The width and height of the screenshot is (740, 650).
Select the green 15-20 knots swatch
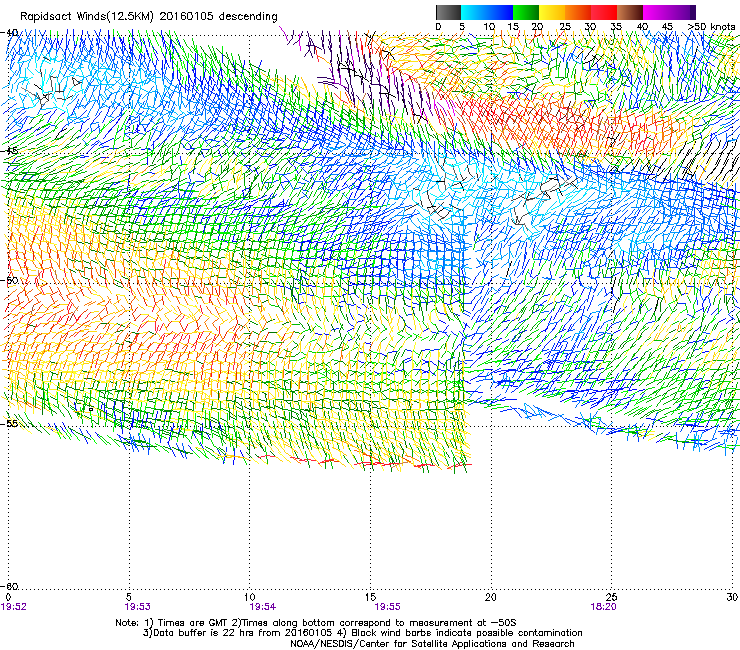coord(526,12)
